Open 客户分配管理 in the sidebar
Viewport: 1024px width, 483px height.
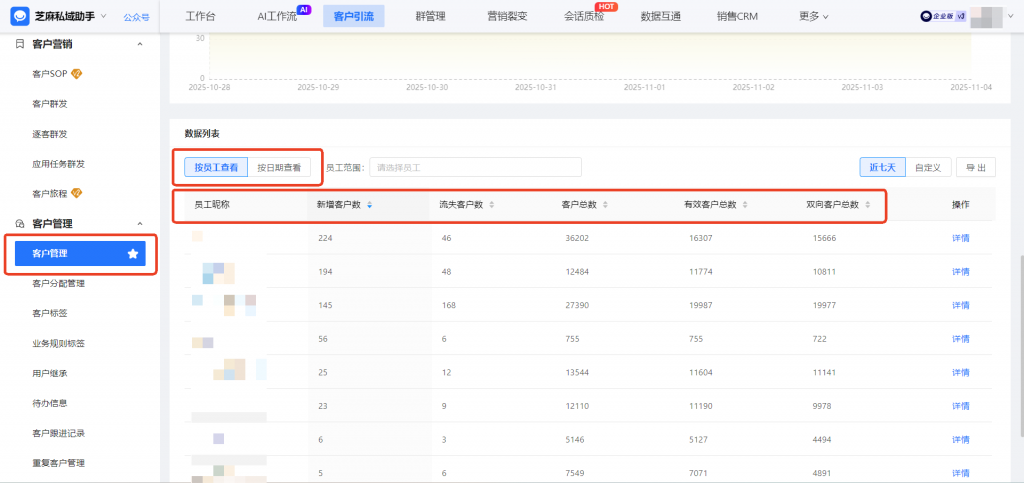coord(58,283)
